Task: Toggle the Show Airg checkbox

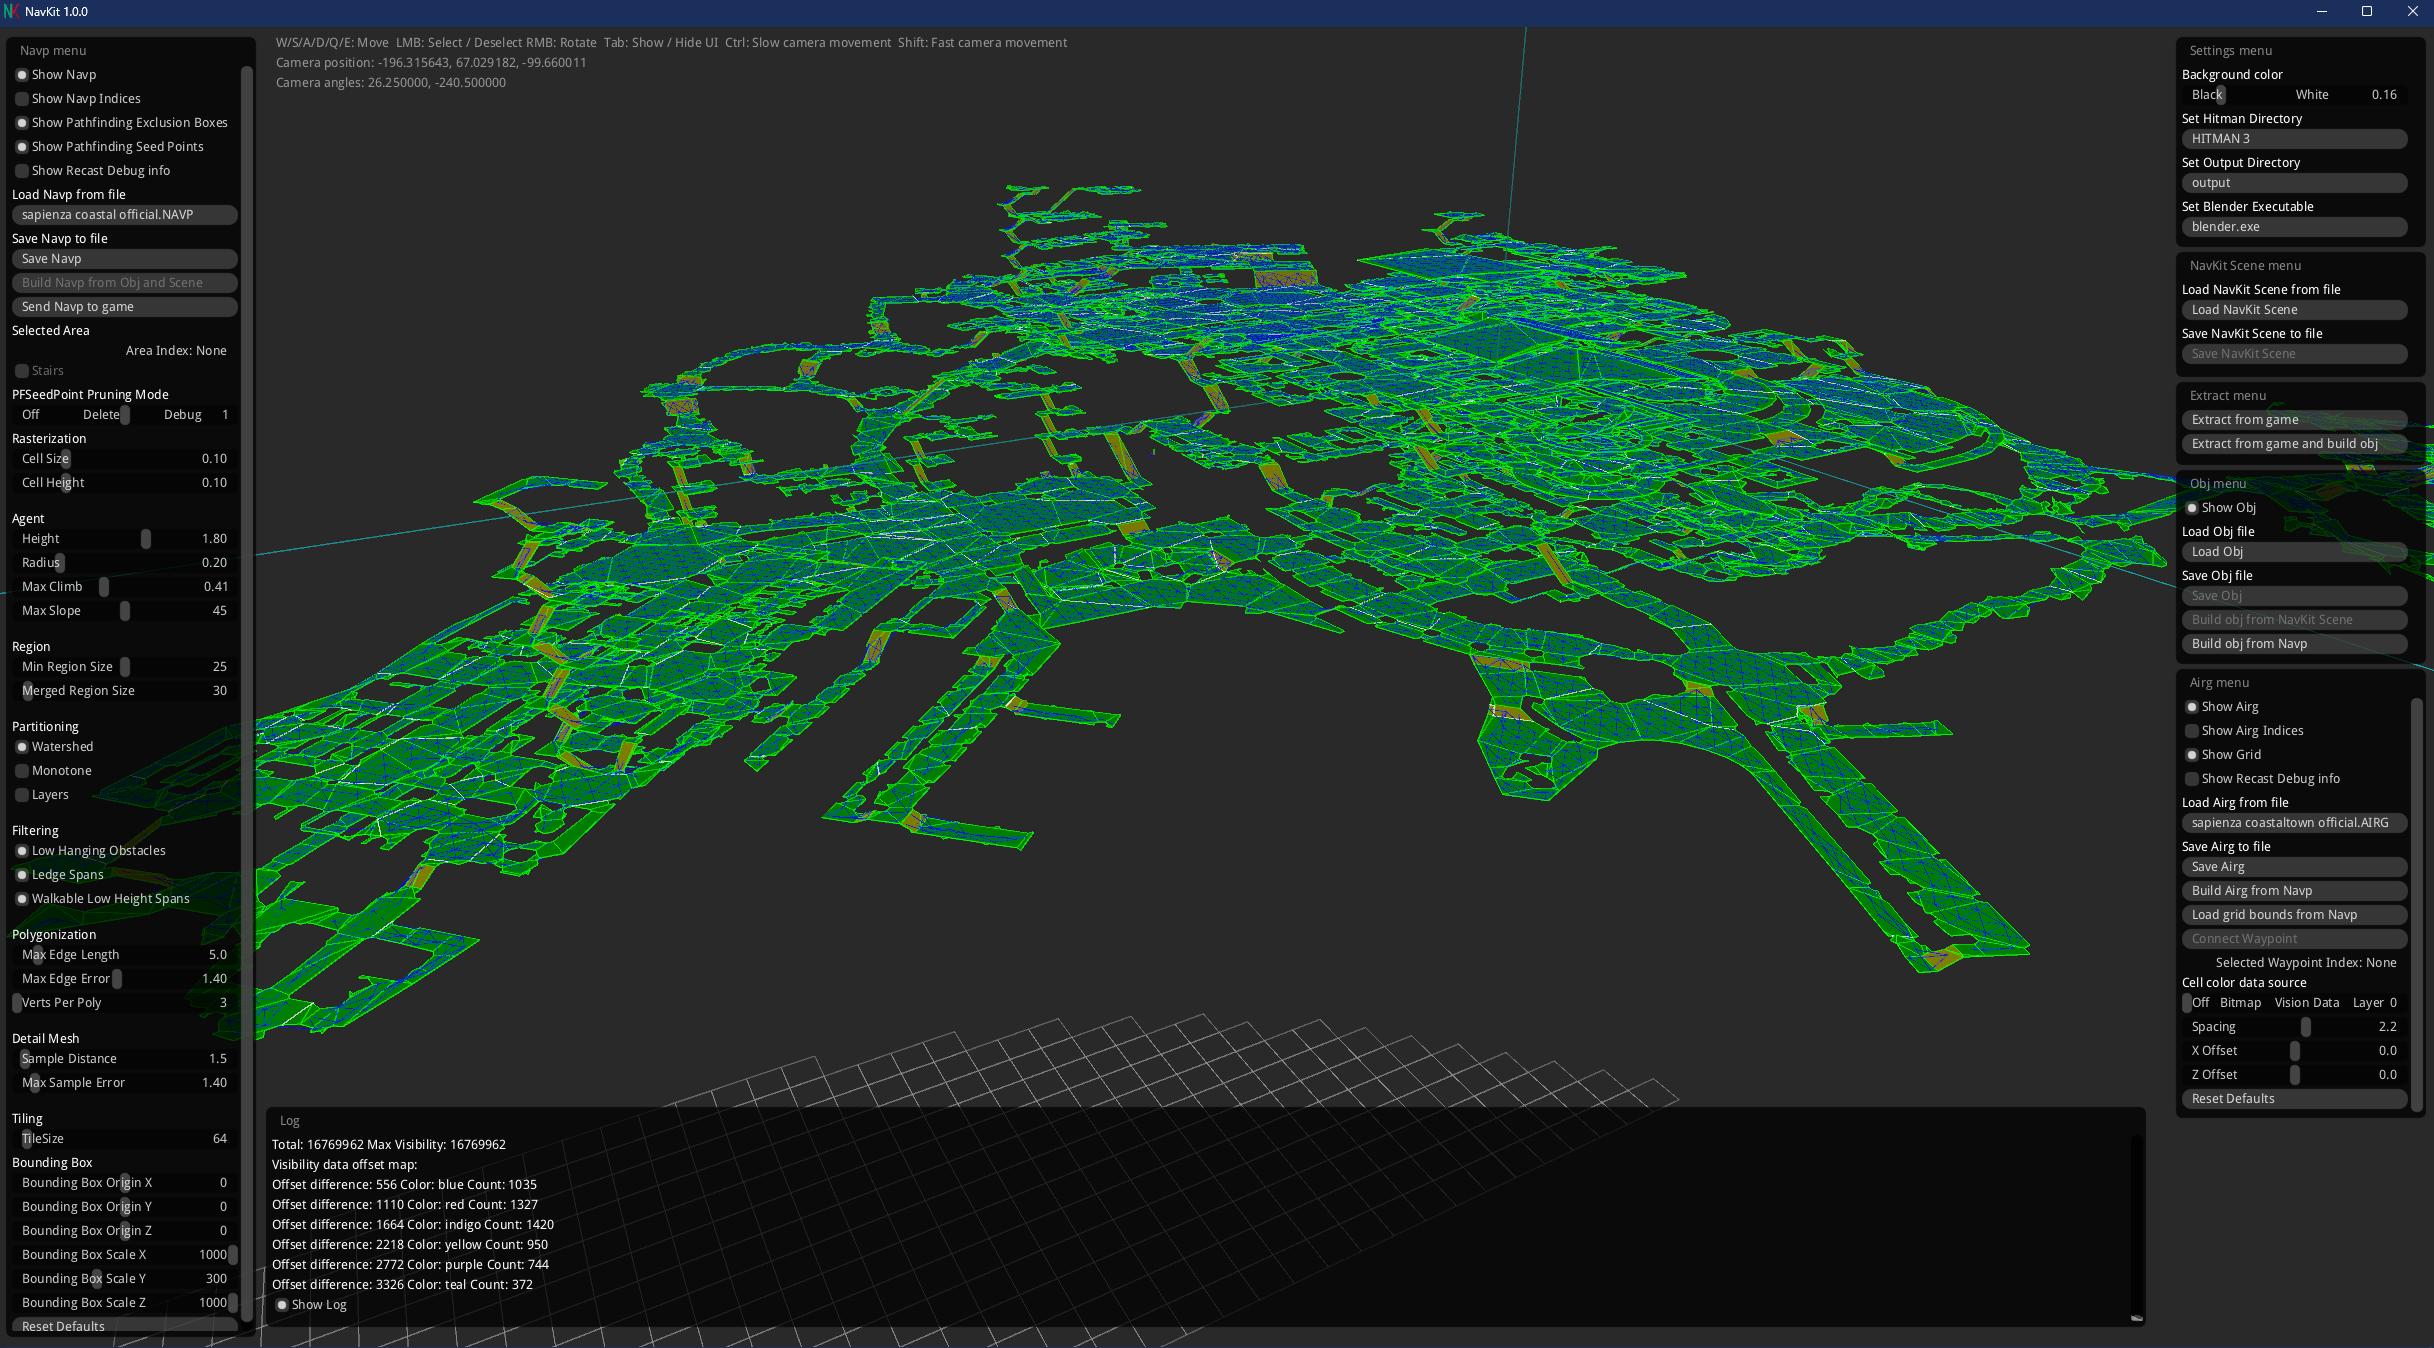Action: coord(2192,707)
